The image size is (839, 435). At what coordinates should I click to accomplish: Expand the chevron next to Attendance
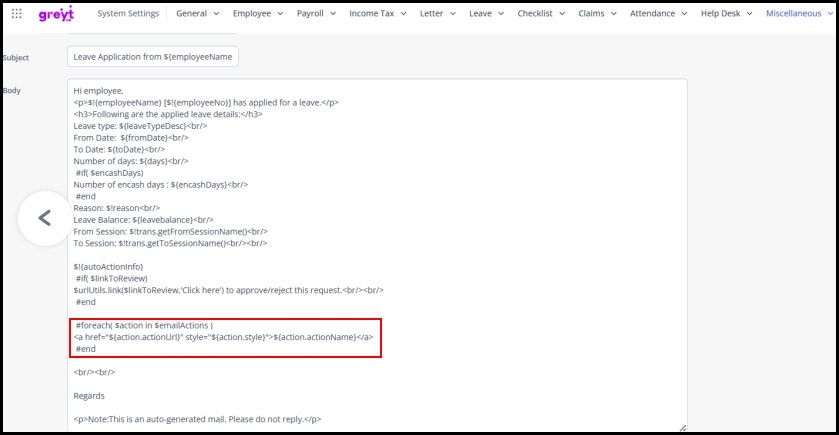pyautogui.click(x=684, y=14)
